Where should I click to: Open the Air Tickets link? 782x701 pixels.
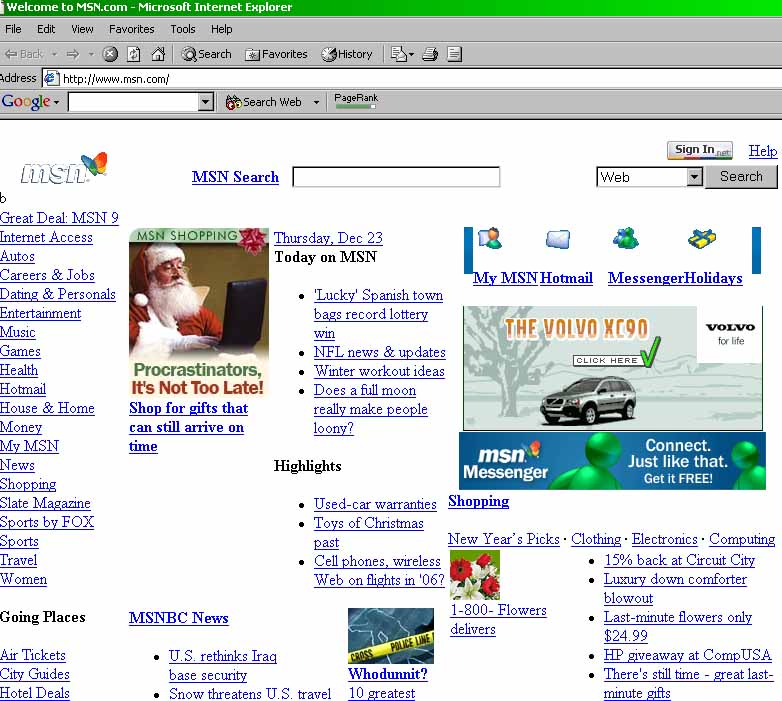click(x=33, y=655)
